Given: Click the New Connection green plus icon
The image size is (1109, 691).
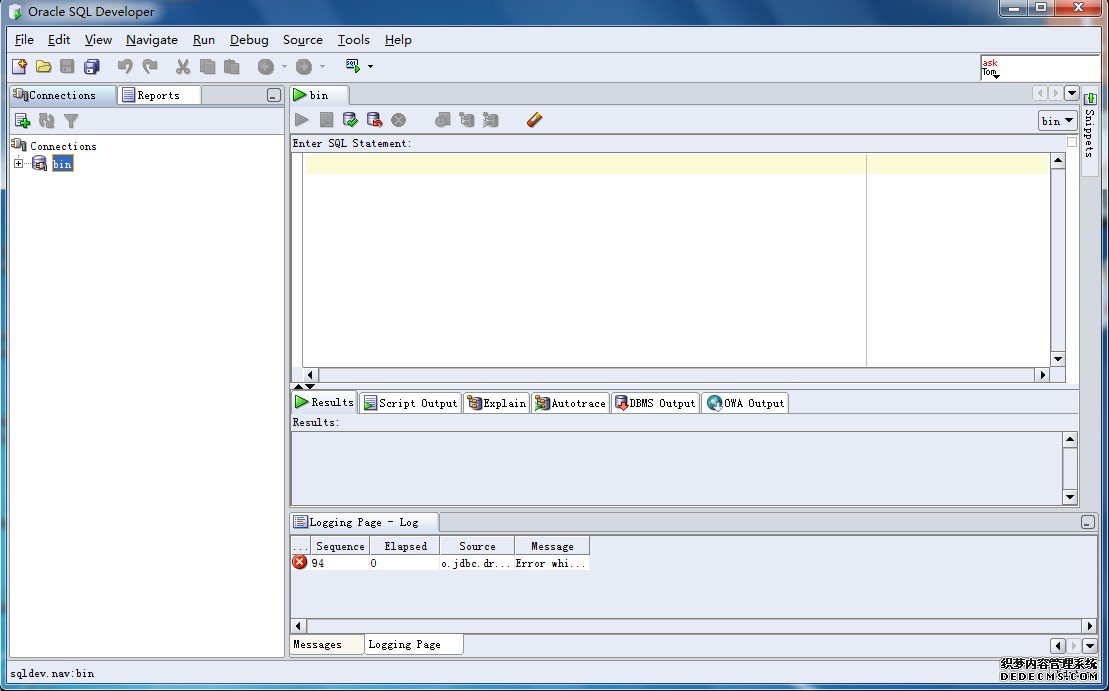Looking at the screenshot, I should [22, 121].
